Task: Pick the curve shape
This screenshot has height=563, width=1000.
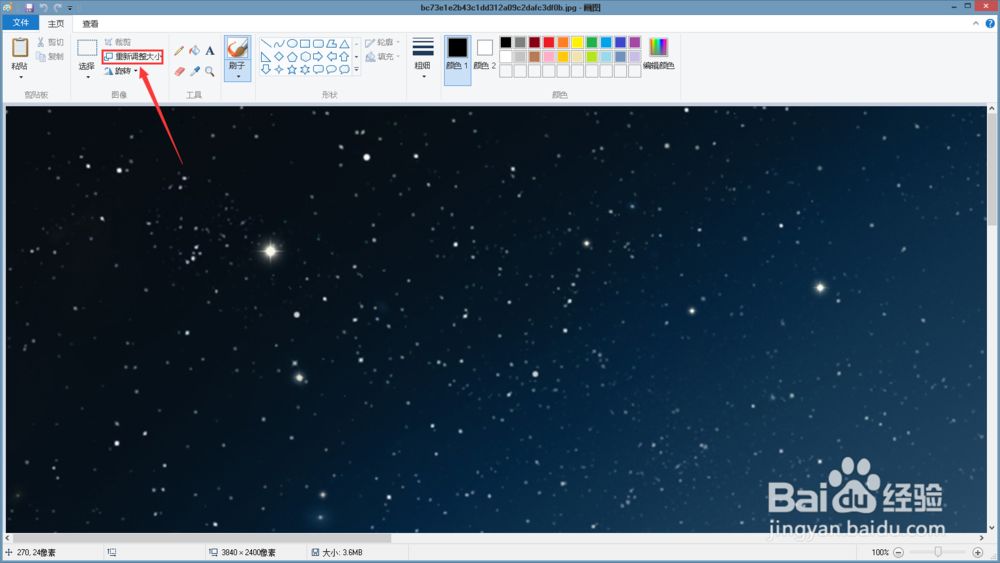Action: [x=279, y=43]
